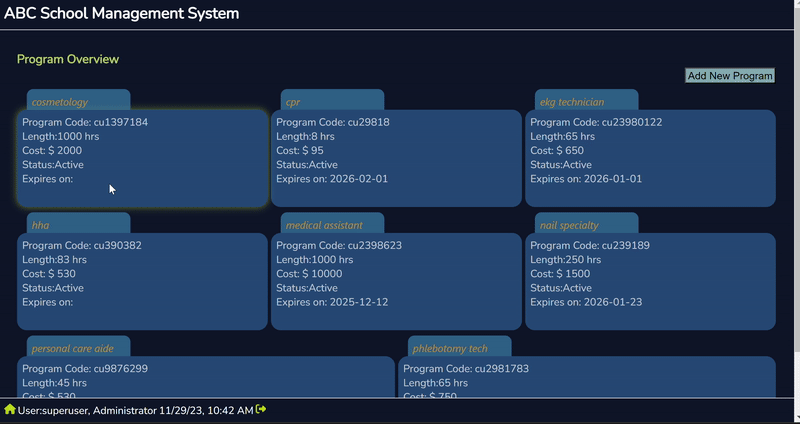Open the personal care aide tab
800x424 pixels.
click(x=79, y=346)
